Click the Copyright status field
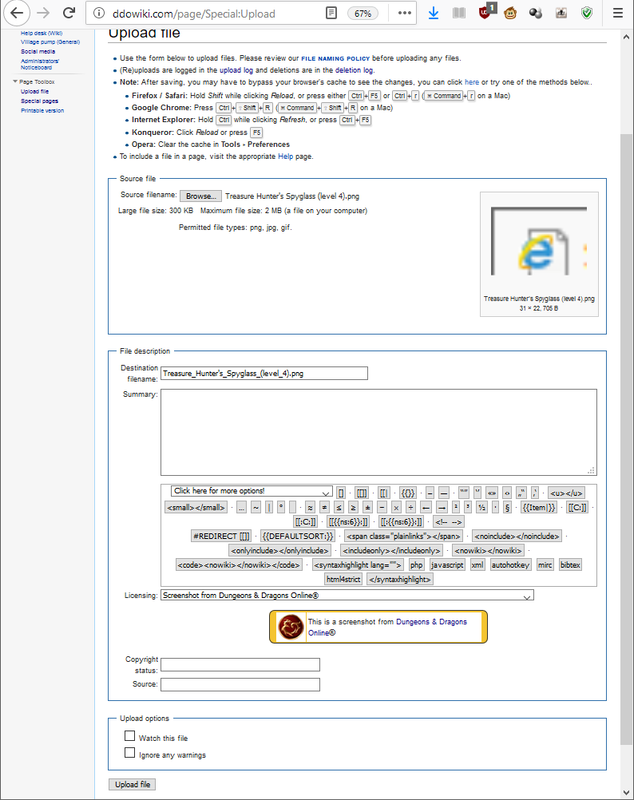 (x=240, y=665)
